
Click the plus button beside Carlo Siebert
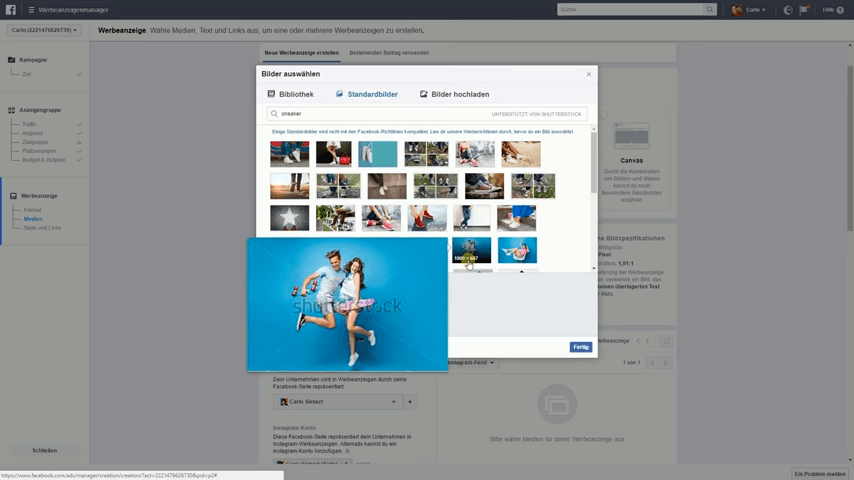pyautogui.click(x=410, y=402)
